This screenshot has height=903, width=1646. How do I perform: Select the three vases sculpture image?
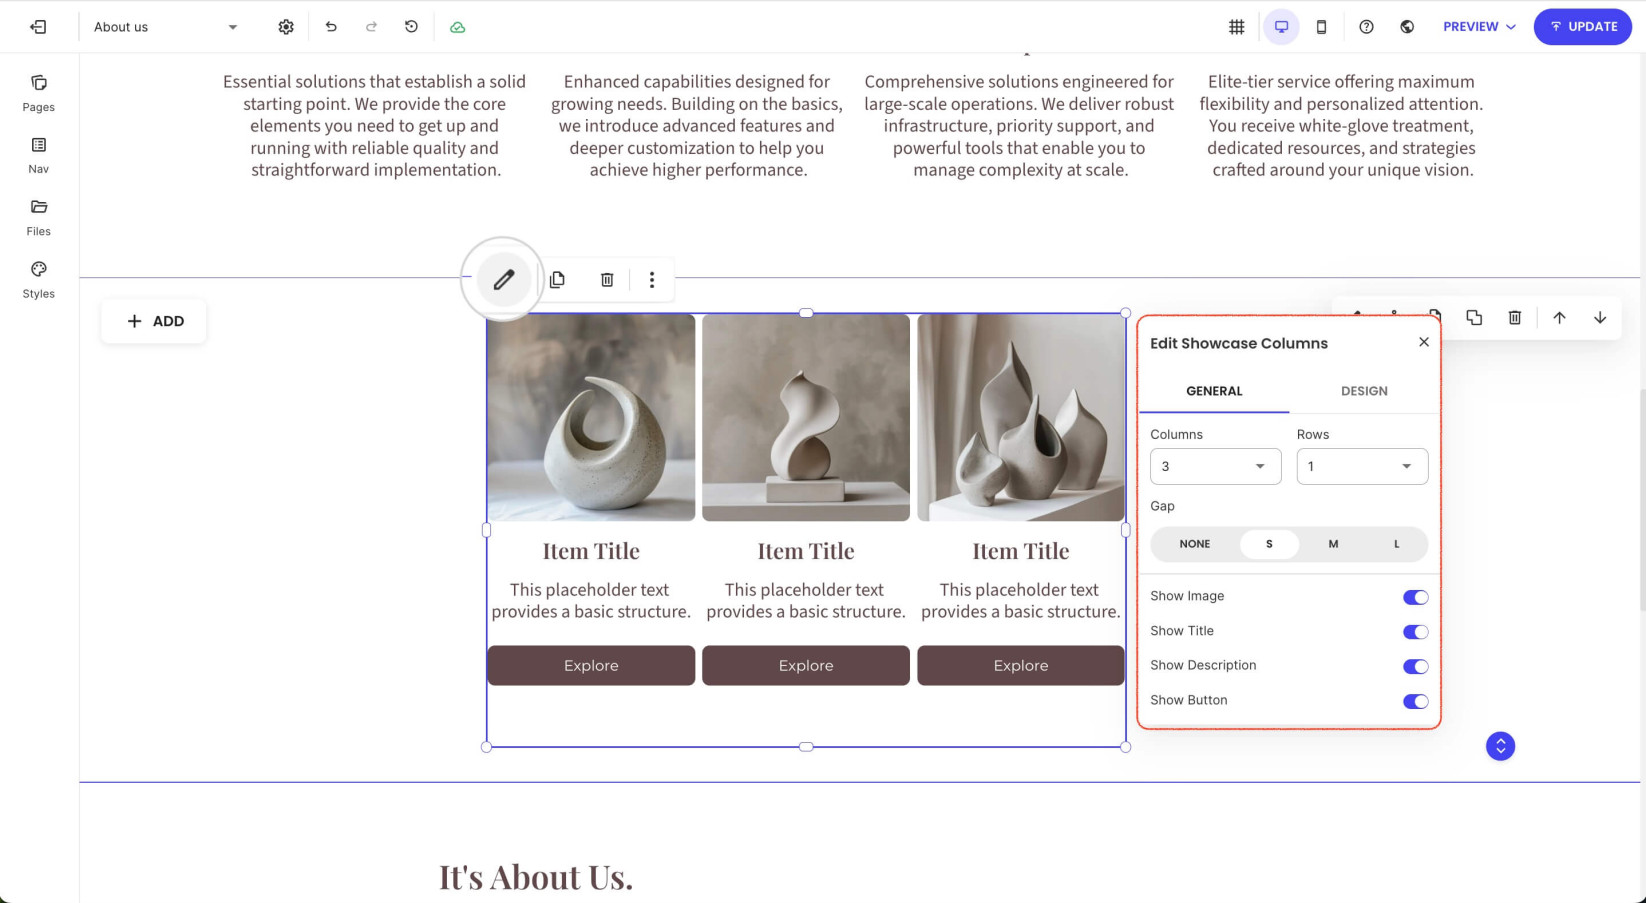1021,418
